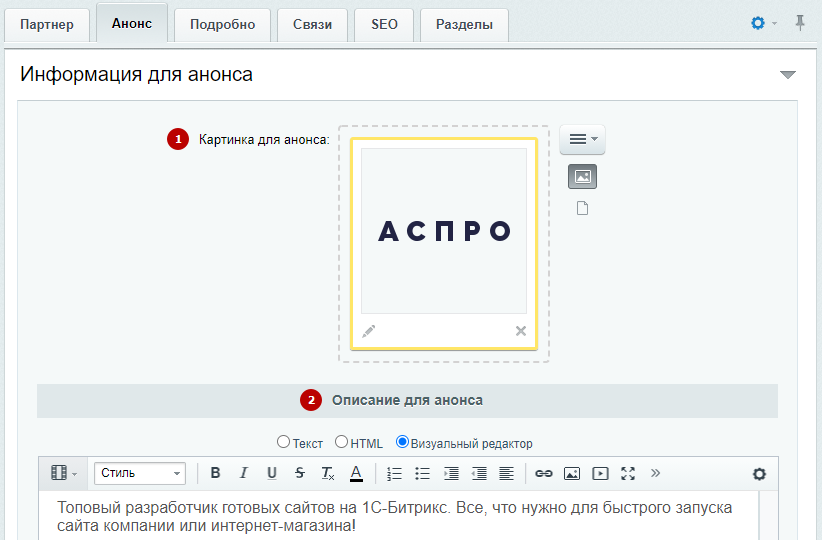Toggle underline formatting

click(x=272, y=473)
